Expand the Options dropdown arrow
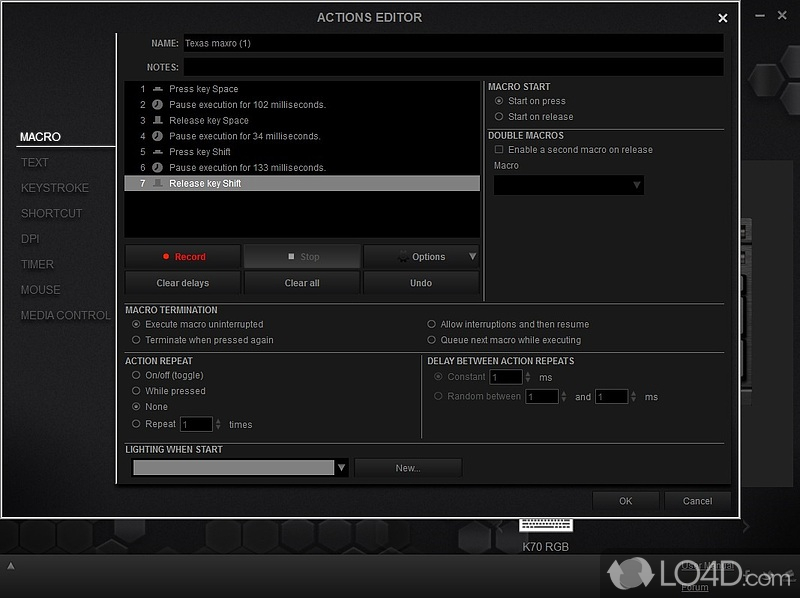Screen dimensions: 800x598 (472, 257)
